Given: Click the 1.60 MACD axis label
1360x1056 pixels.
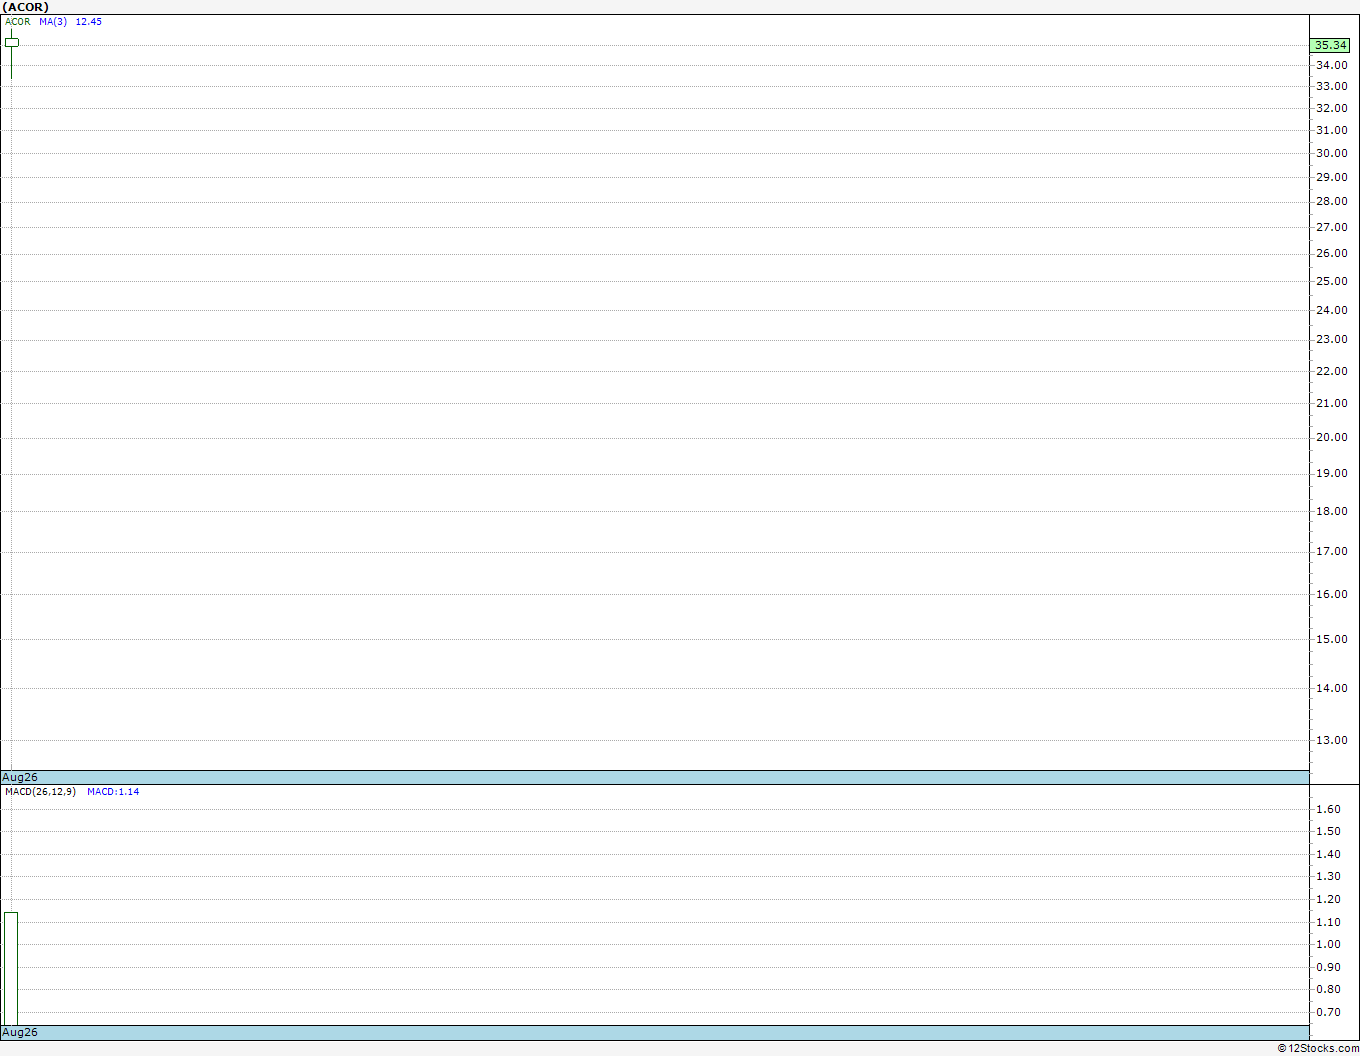Looking at the screenshot, I should (1328, 809).
